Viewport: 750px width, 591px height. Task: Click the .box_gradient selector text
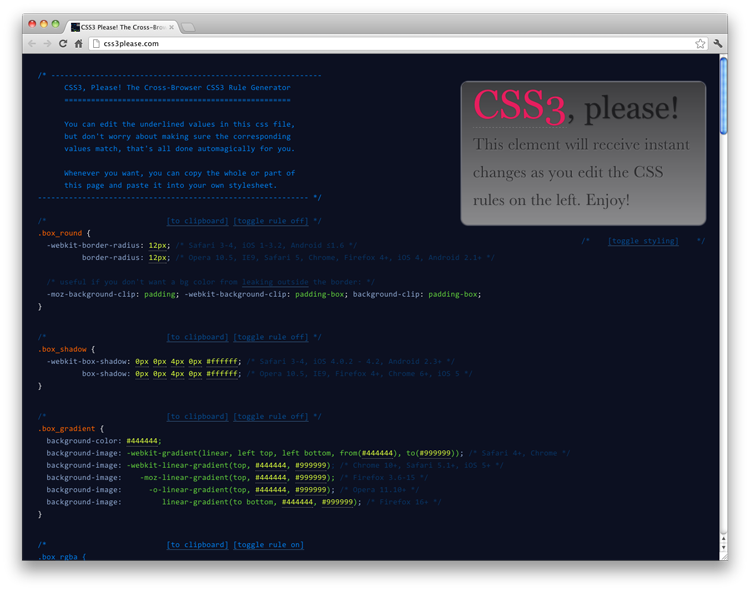66,429
